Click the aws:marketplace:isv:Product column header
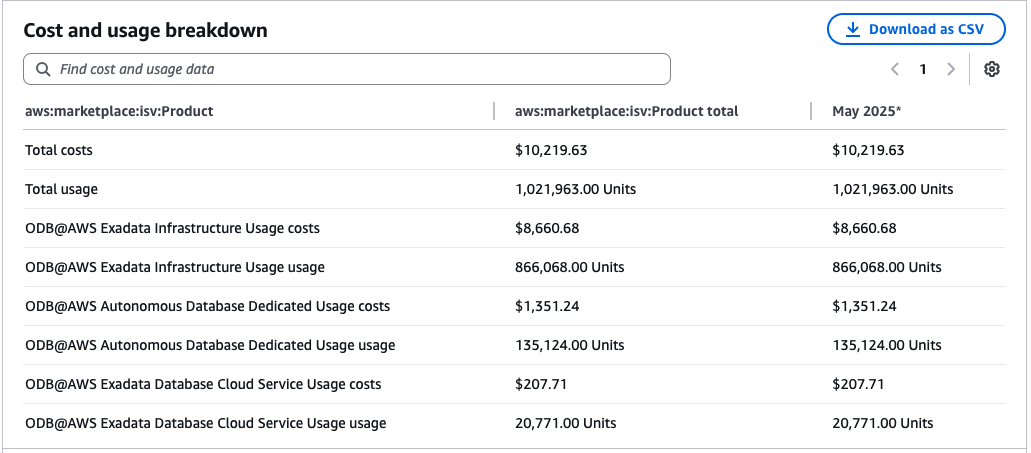The image size is (1031, 453). click(x=119, y=111)
